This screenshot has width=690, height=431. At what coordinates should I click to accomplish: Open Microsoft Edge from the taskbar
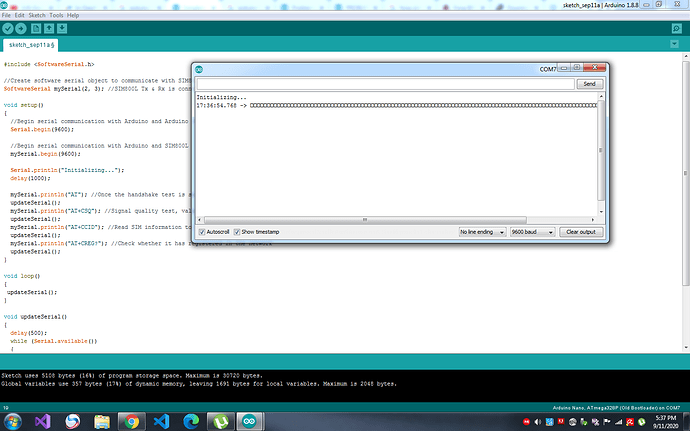coord(191,421)
